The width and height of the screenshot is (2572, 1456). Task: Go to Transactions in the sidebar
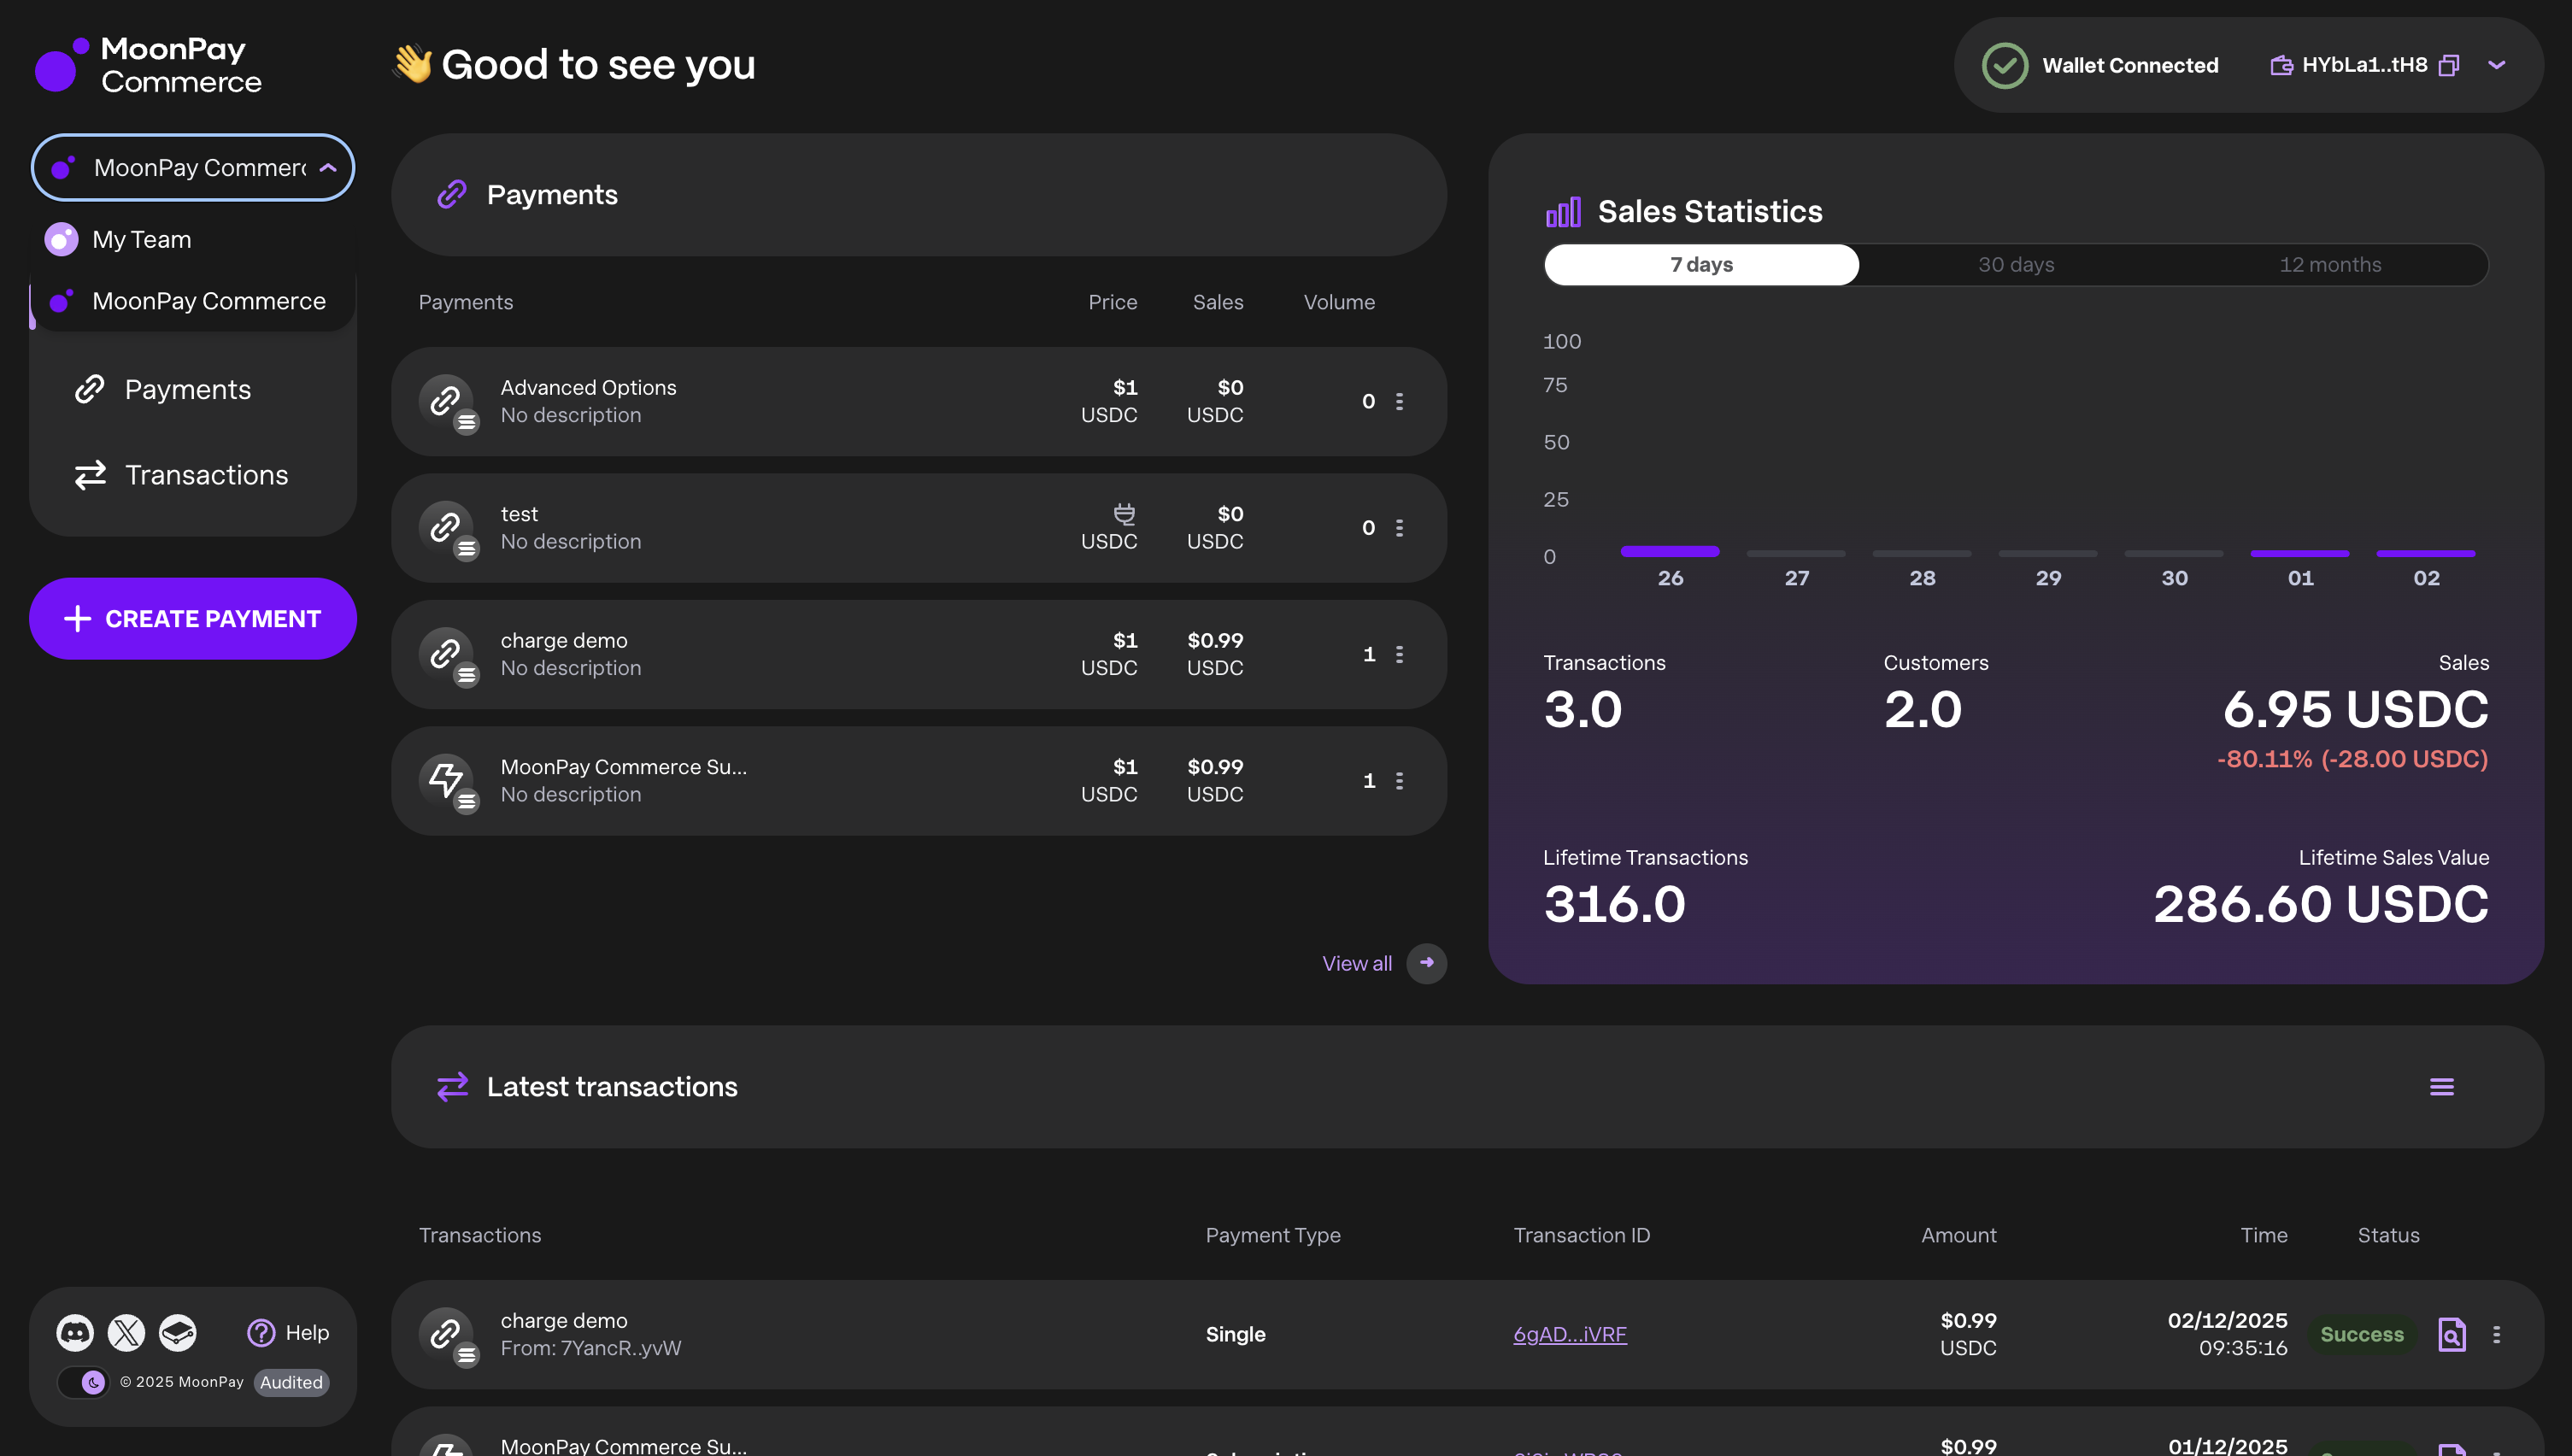click(205, 475)
